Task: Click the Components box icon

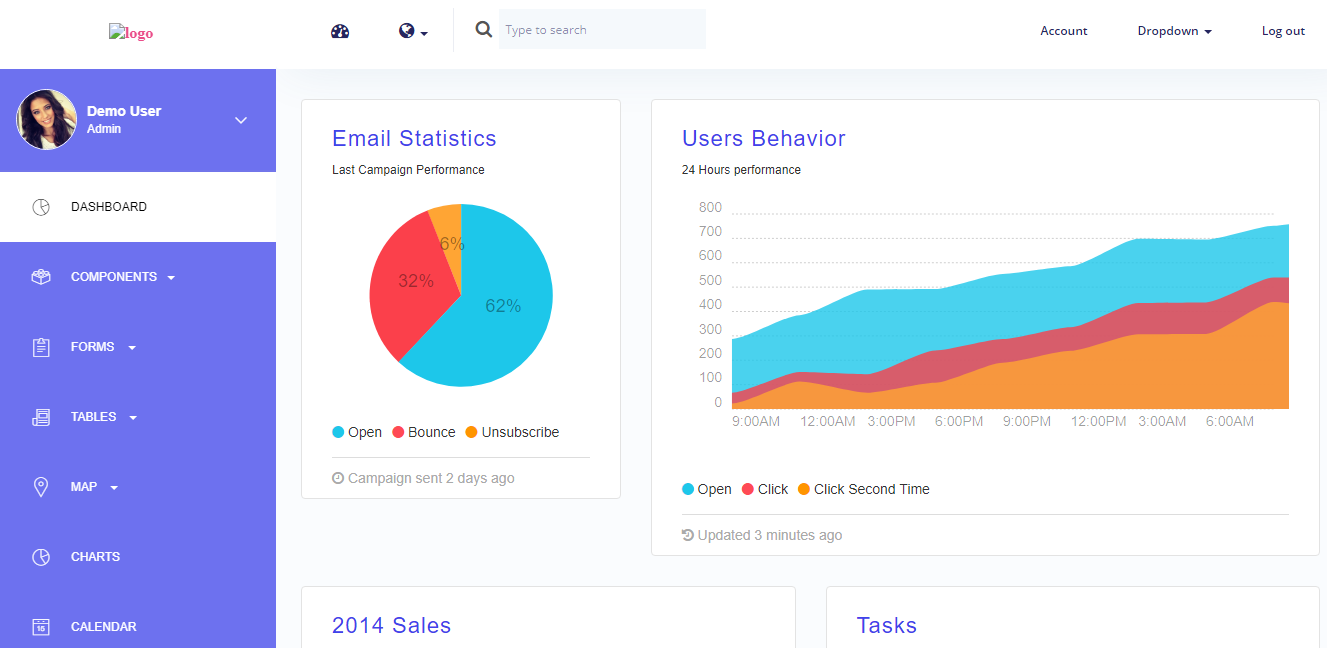Action: [41, 277]
